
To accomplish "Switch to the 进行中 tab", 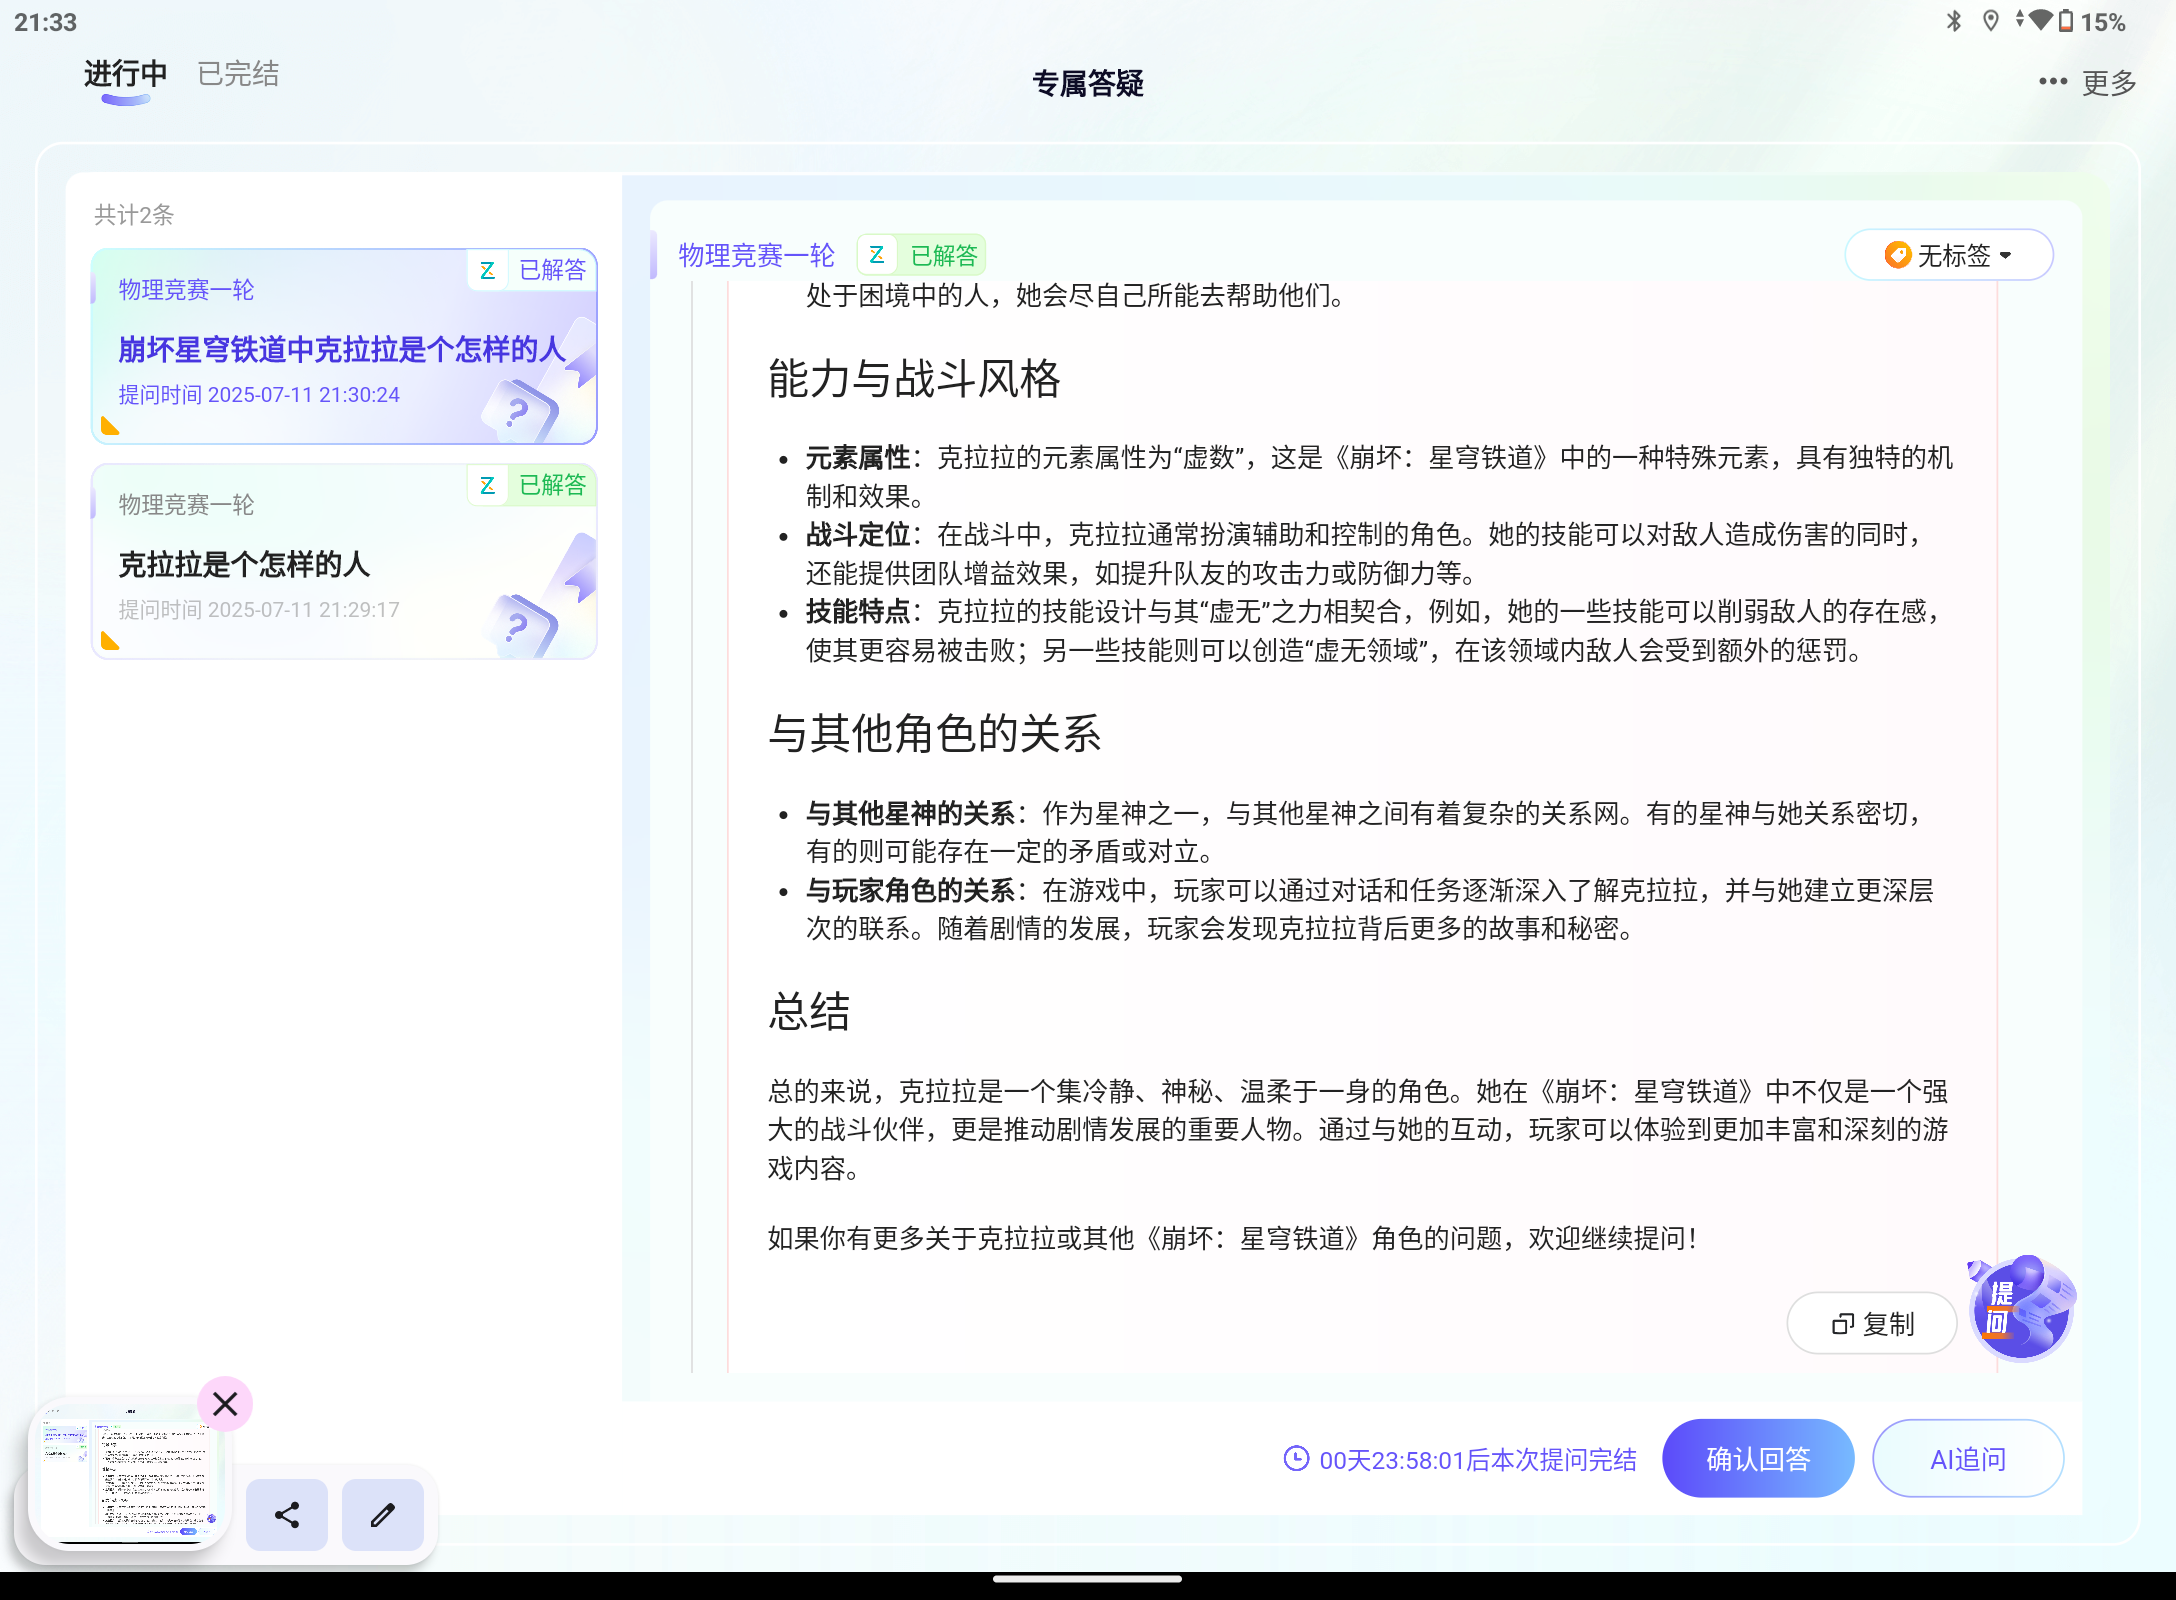I will click(125, 75).
